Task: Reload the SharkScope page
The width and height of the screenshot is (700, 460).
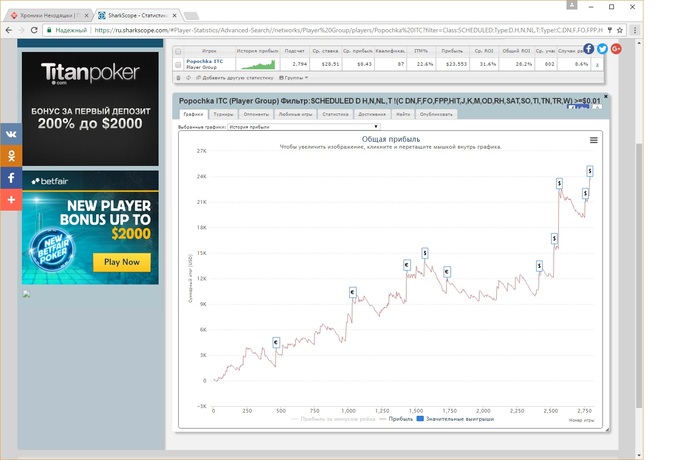Action: coord(34,30)
